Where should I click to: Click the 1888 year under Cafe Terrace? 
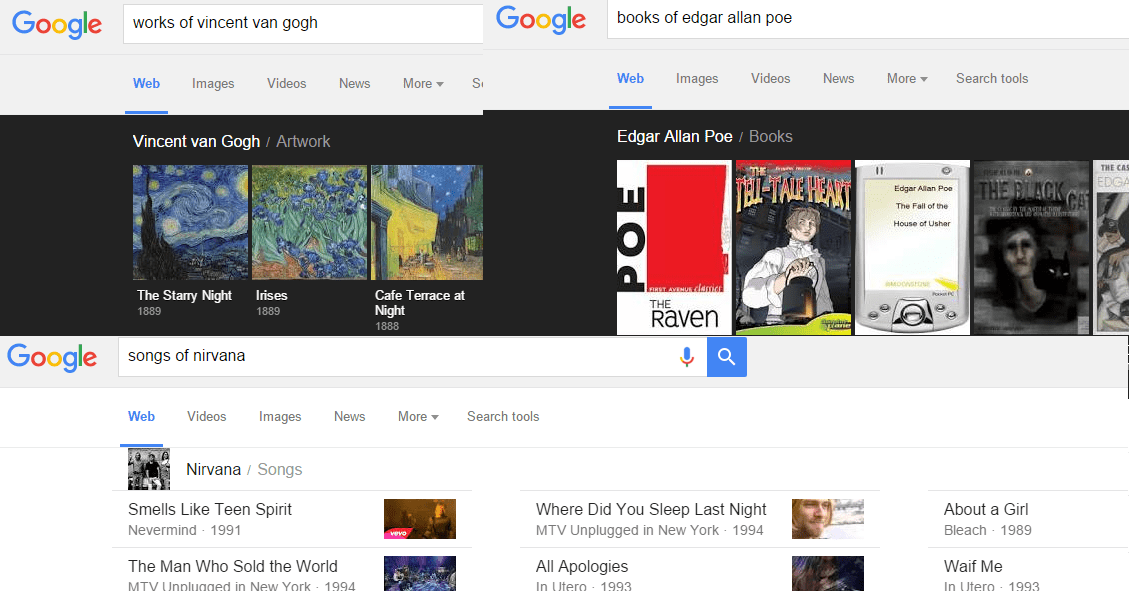[x=387, y=326]
